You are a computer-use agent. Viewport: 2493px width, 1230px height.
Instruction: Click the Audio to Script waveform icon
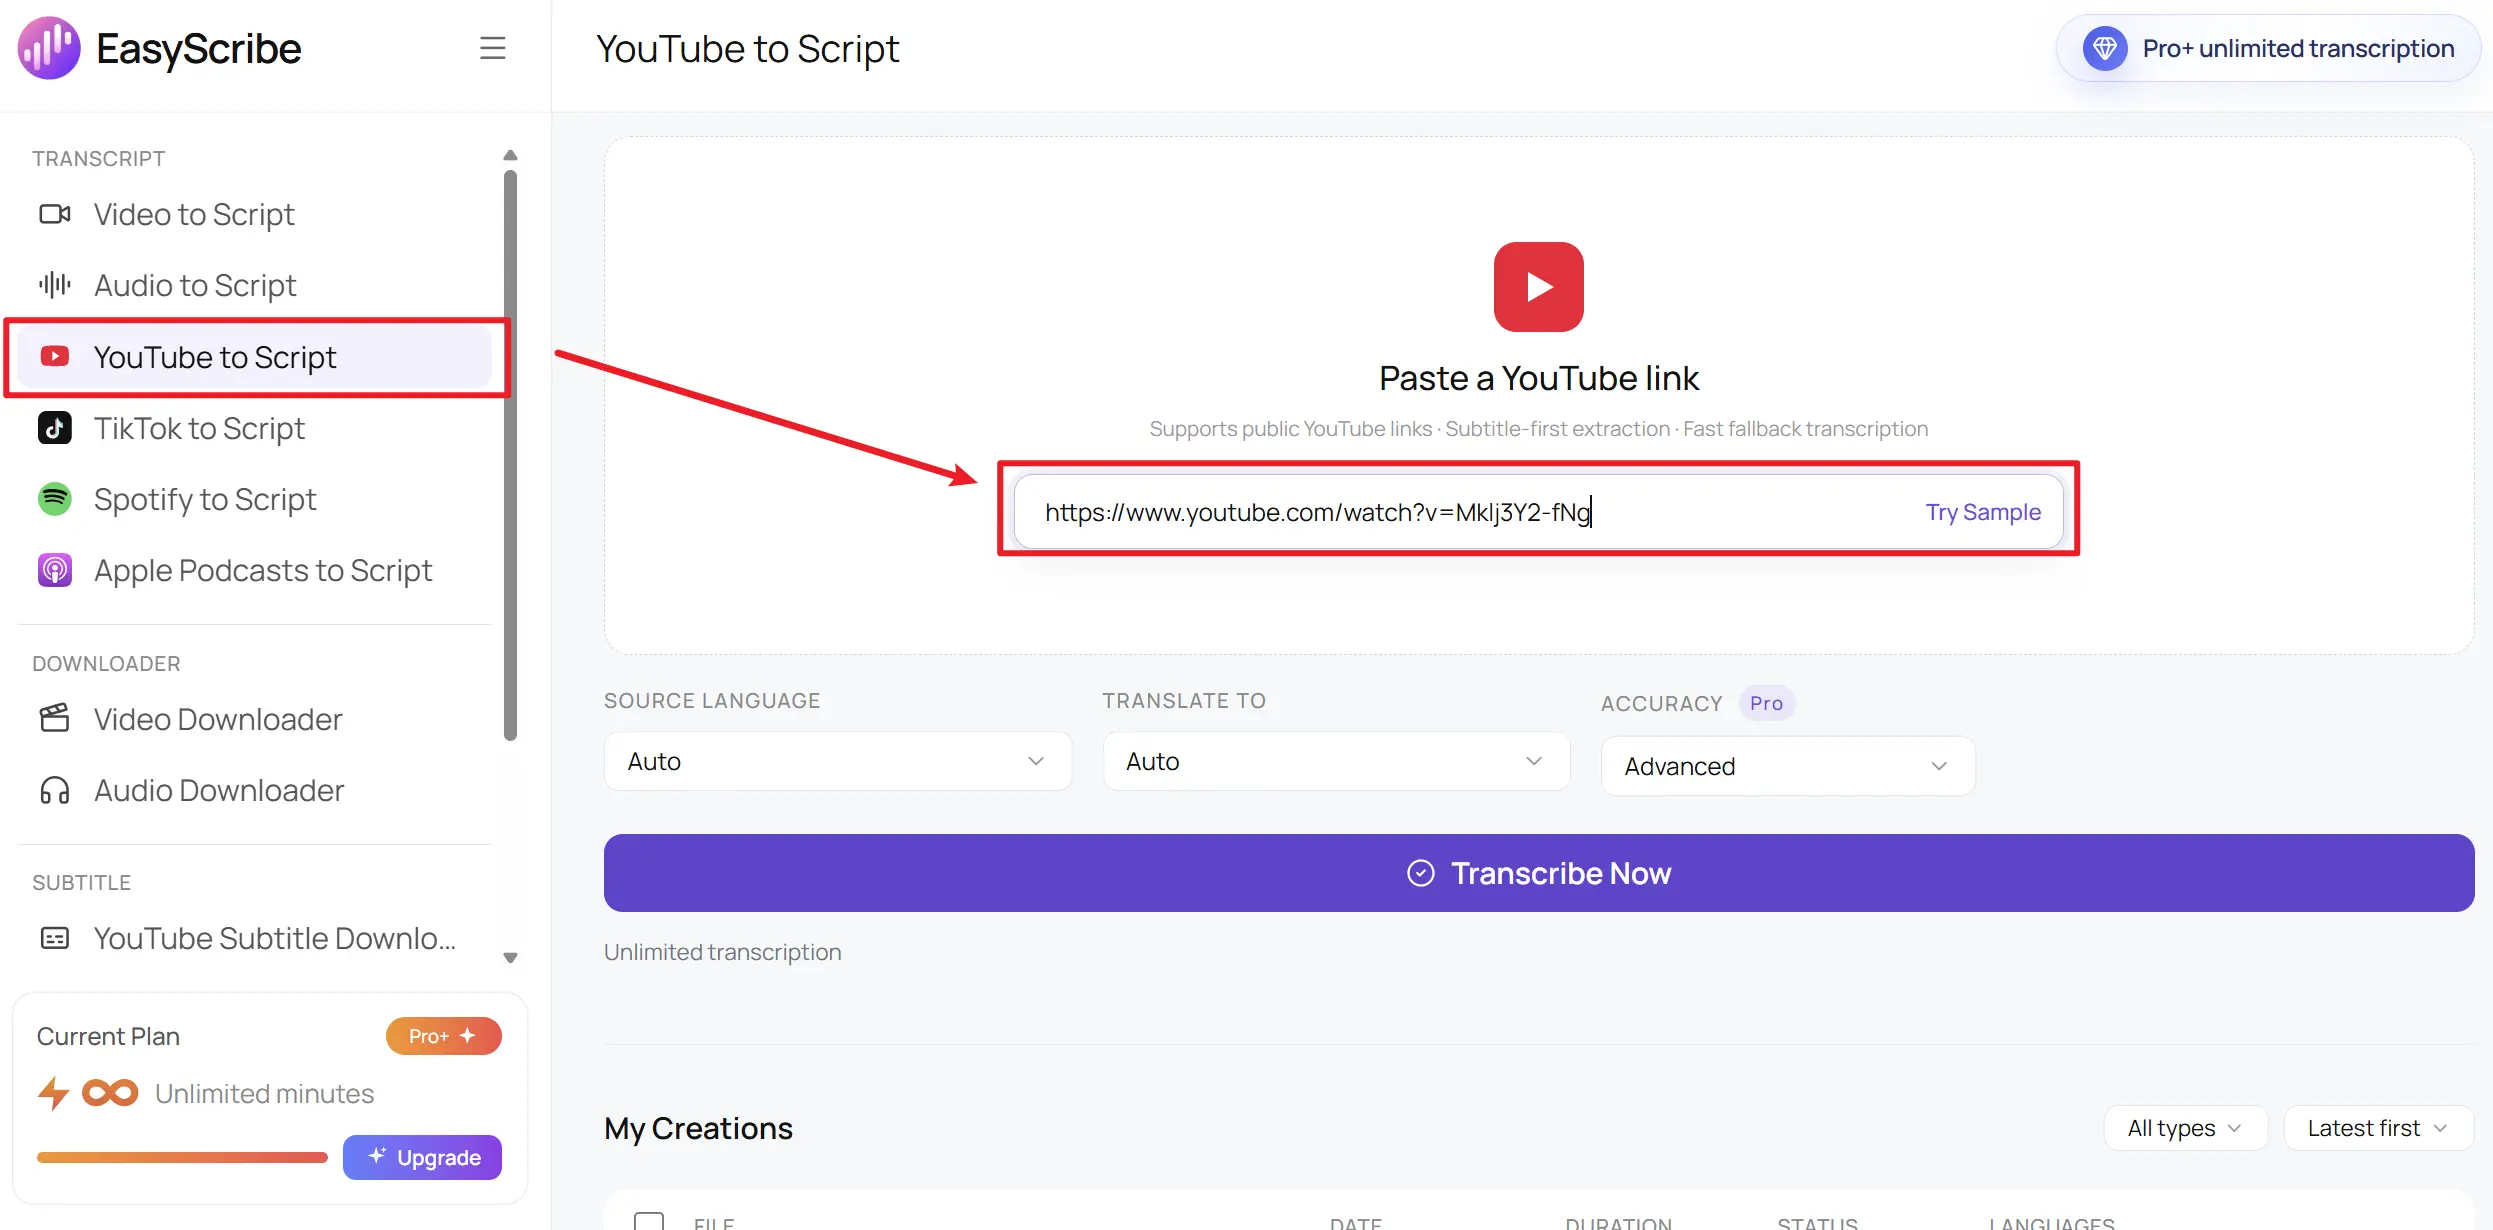55,285
